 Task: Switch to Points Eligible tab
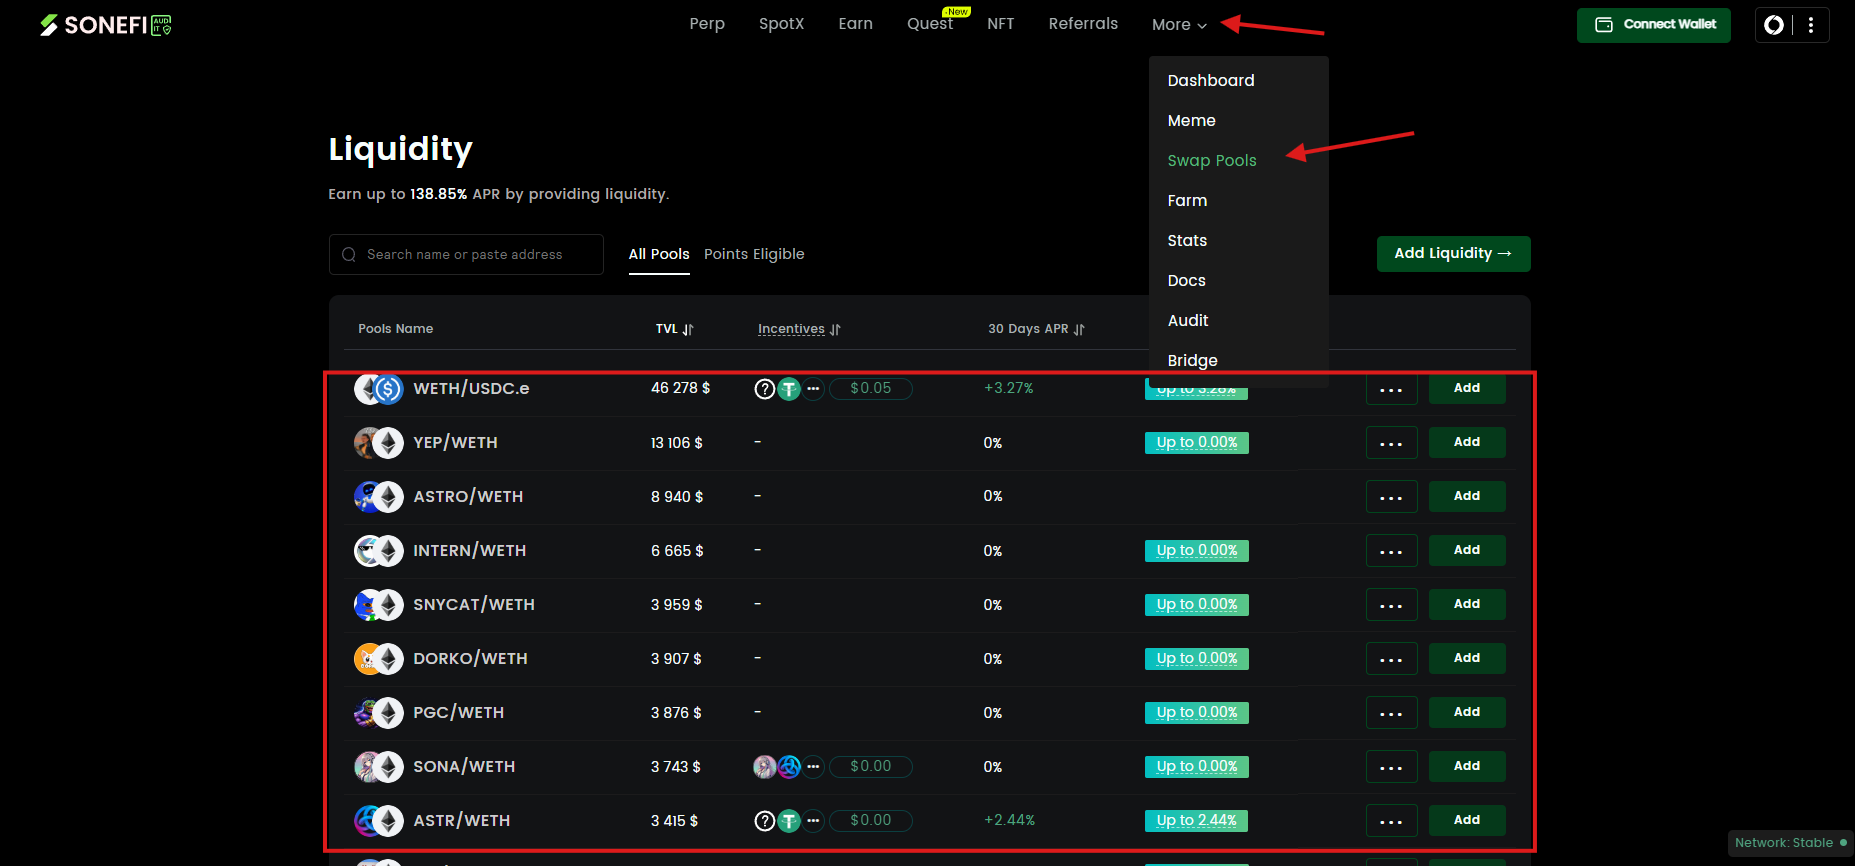coord(754,254)
